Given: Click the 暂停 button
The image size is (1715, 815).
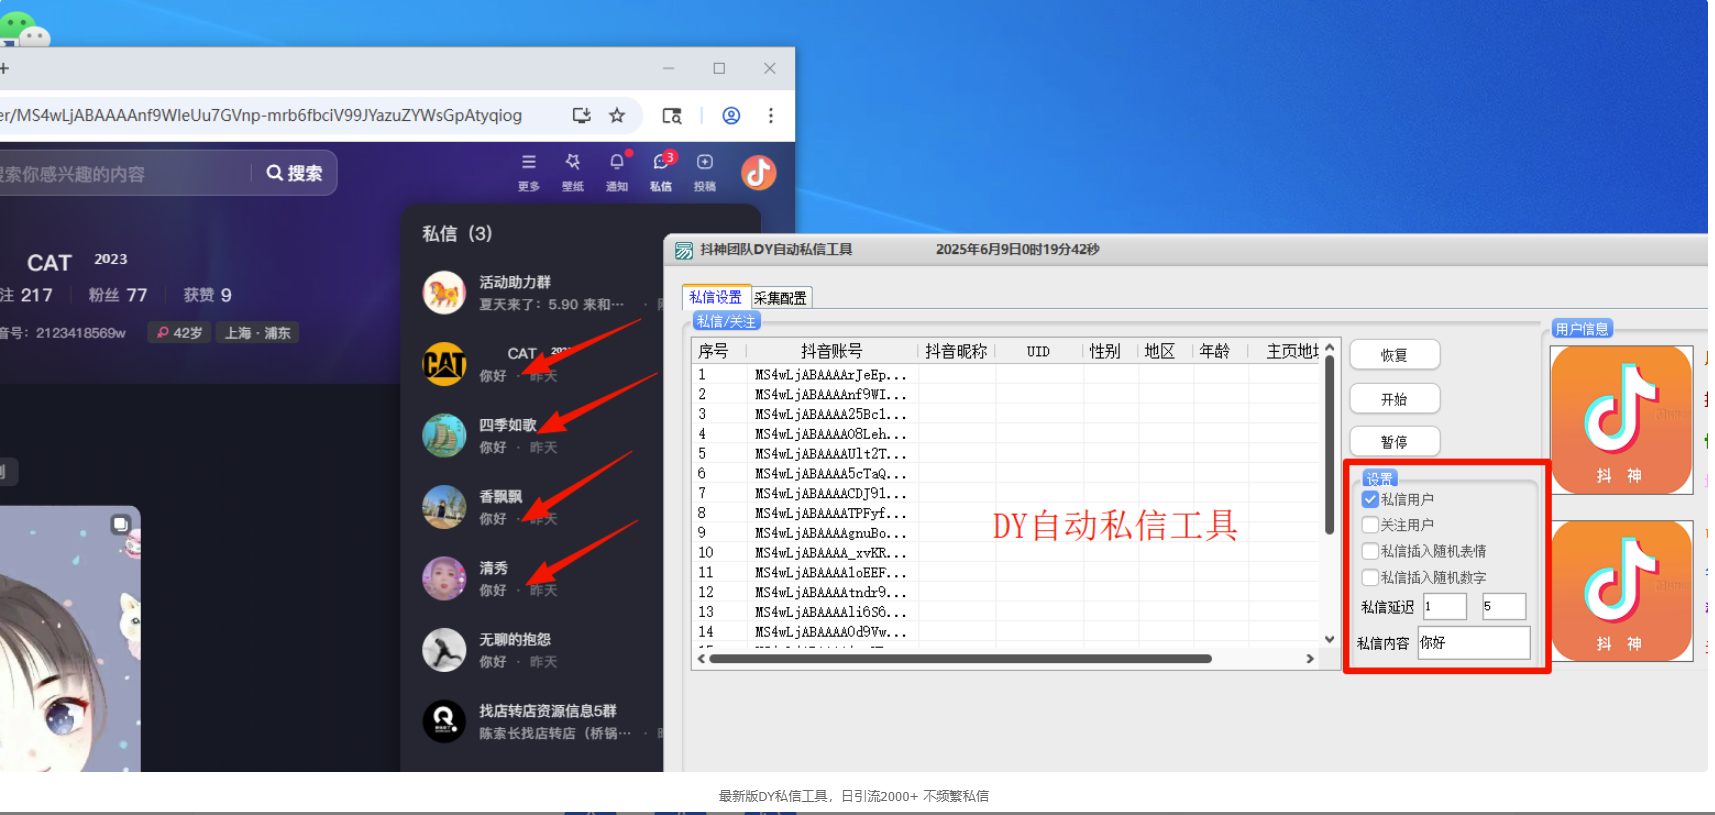Looking at the screenshot, I should click(1395, 442).
